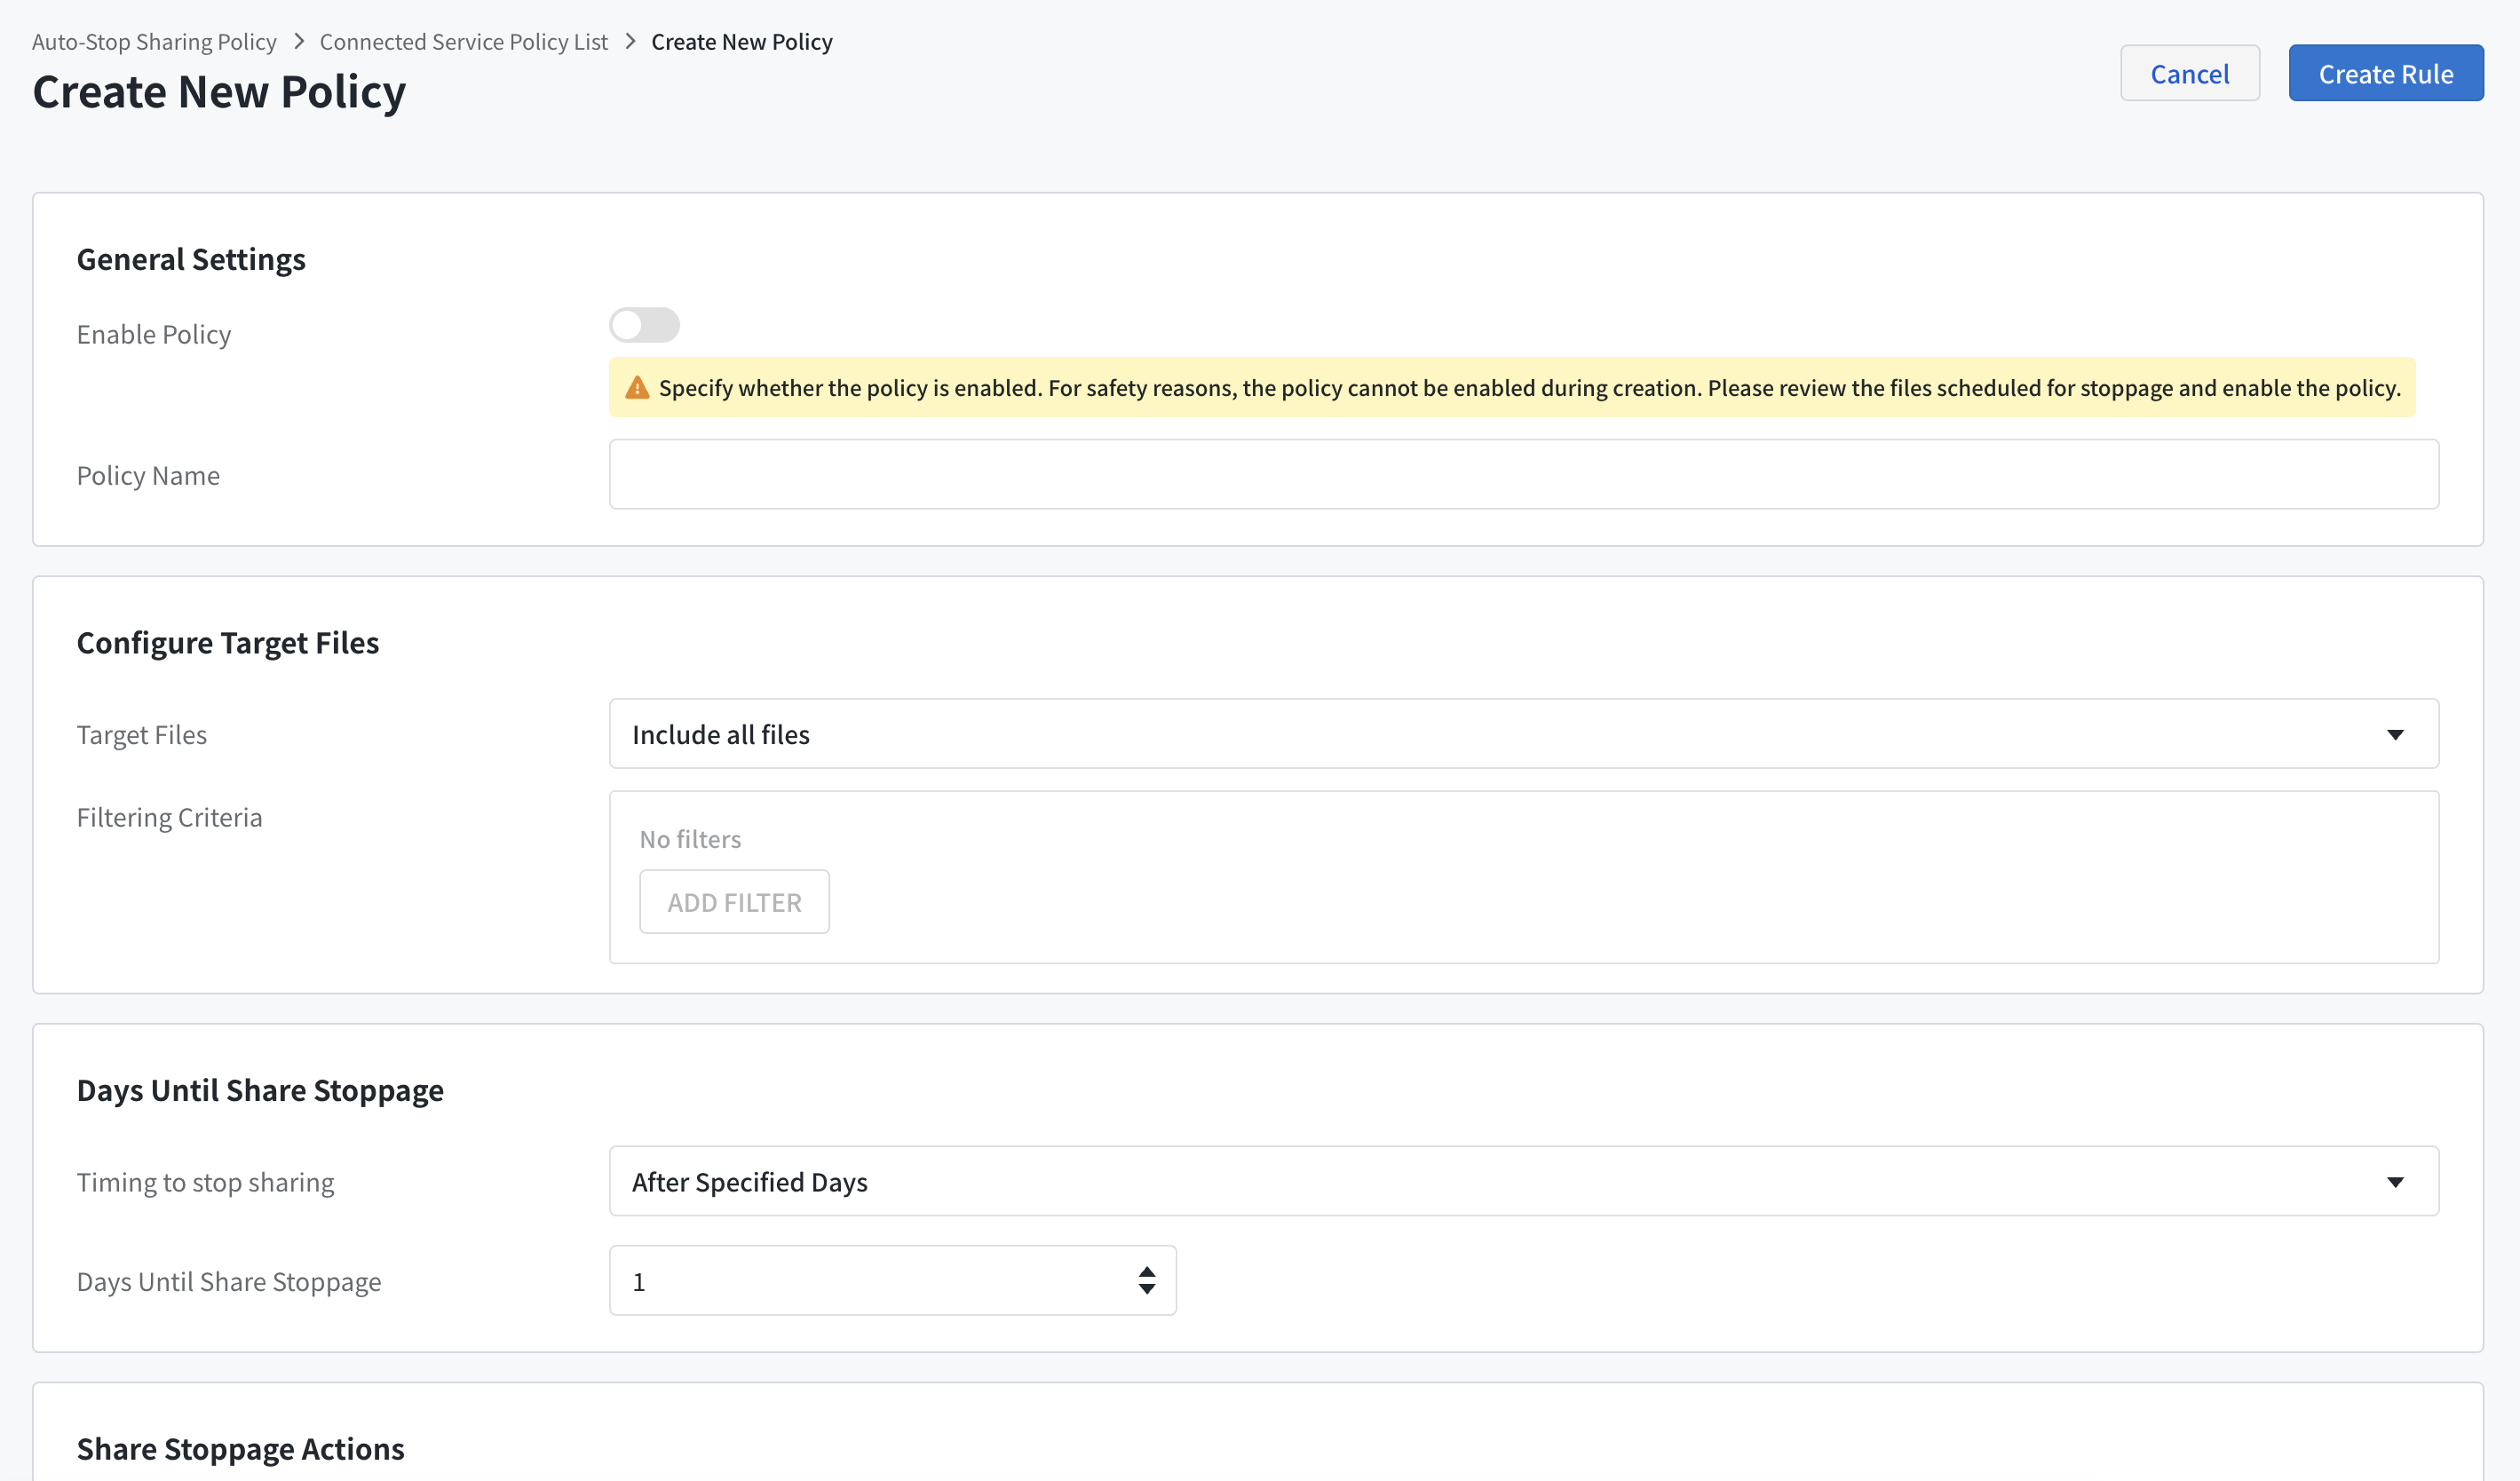This screenshot has height=1481, width=2520.
Task: Go to the Auto-Stop Sharing Policy breadcrumb
Action: (154, 42)
